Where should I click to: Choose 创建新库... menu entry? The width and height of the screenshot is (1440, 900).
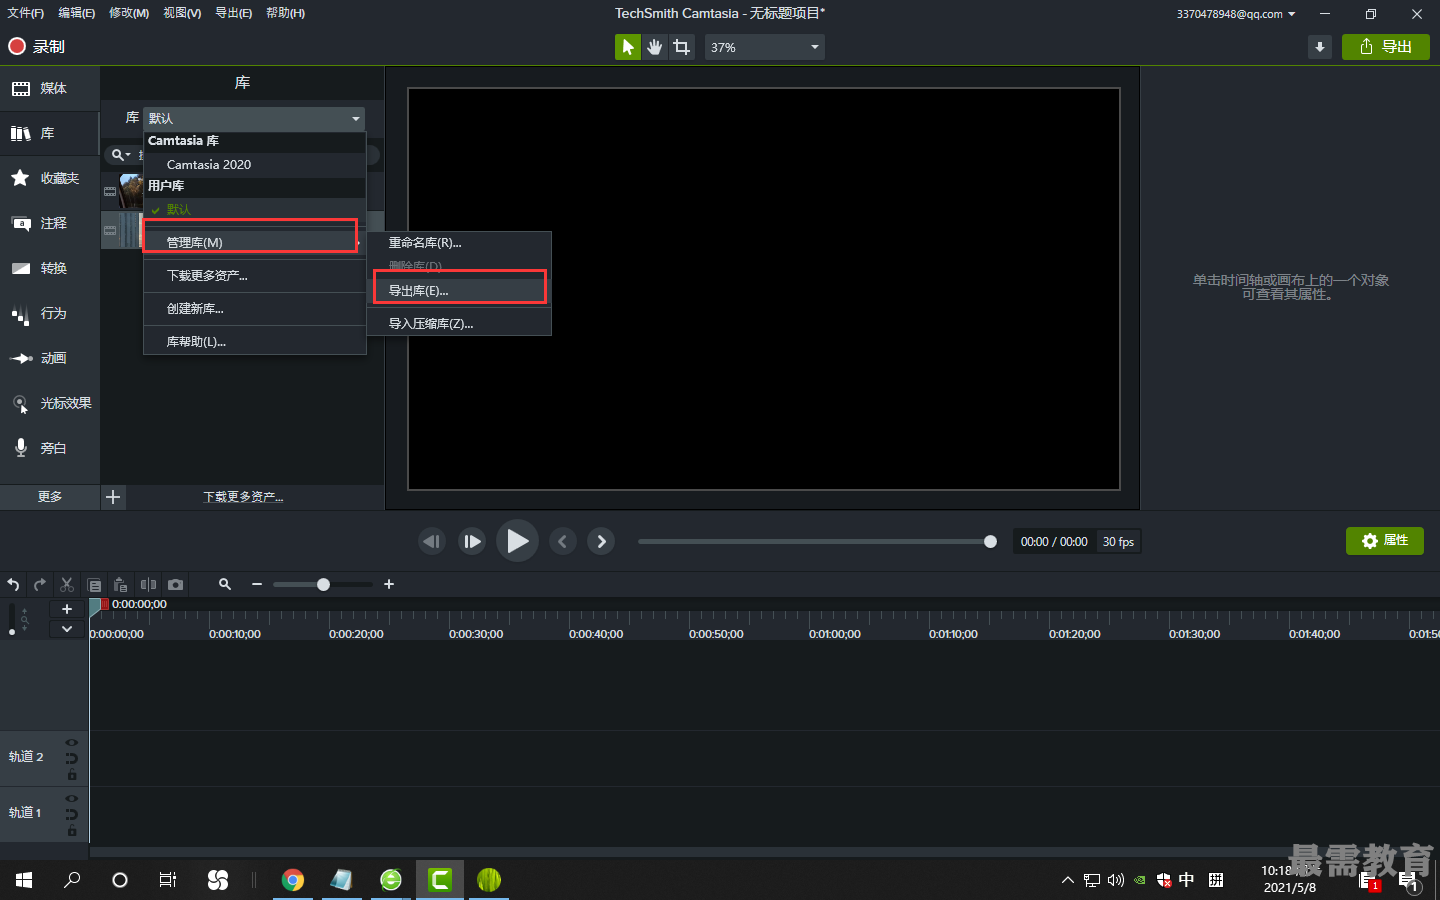pyautogui.click(x=255, y=308)
